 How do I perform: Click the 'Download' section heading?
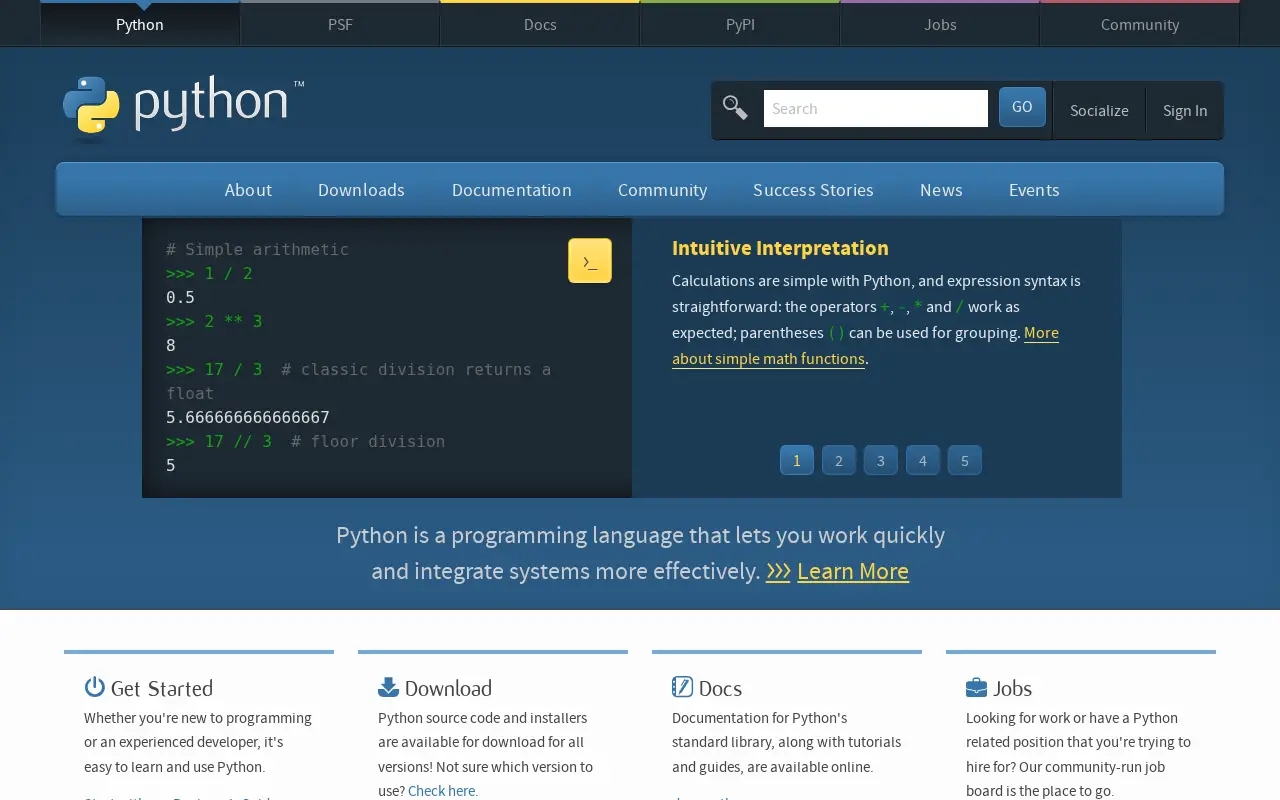coord(448,688)
